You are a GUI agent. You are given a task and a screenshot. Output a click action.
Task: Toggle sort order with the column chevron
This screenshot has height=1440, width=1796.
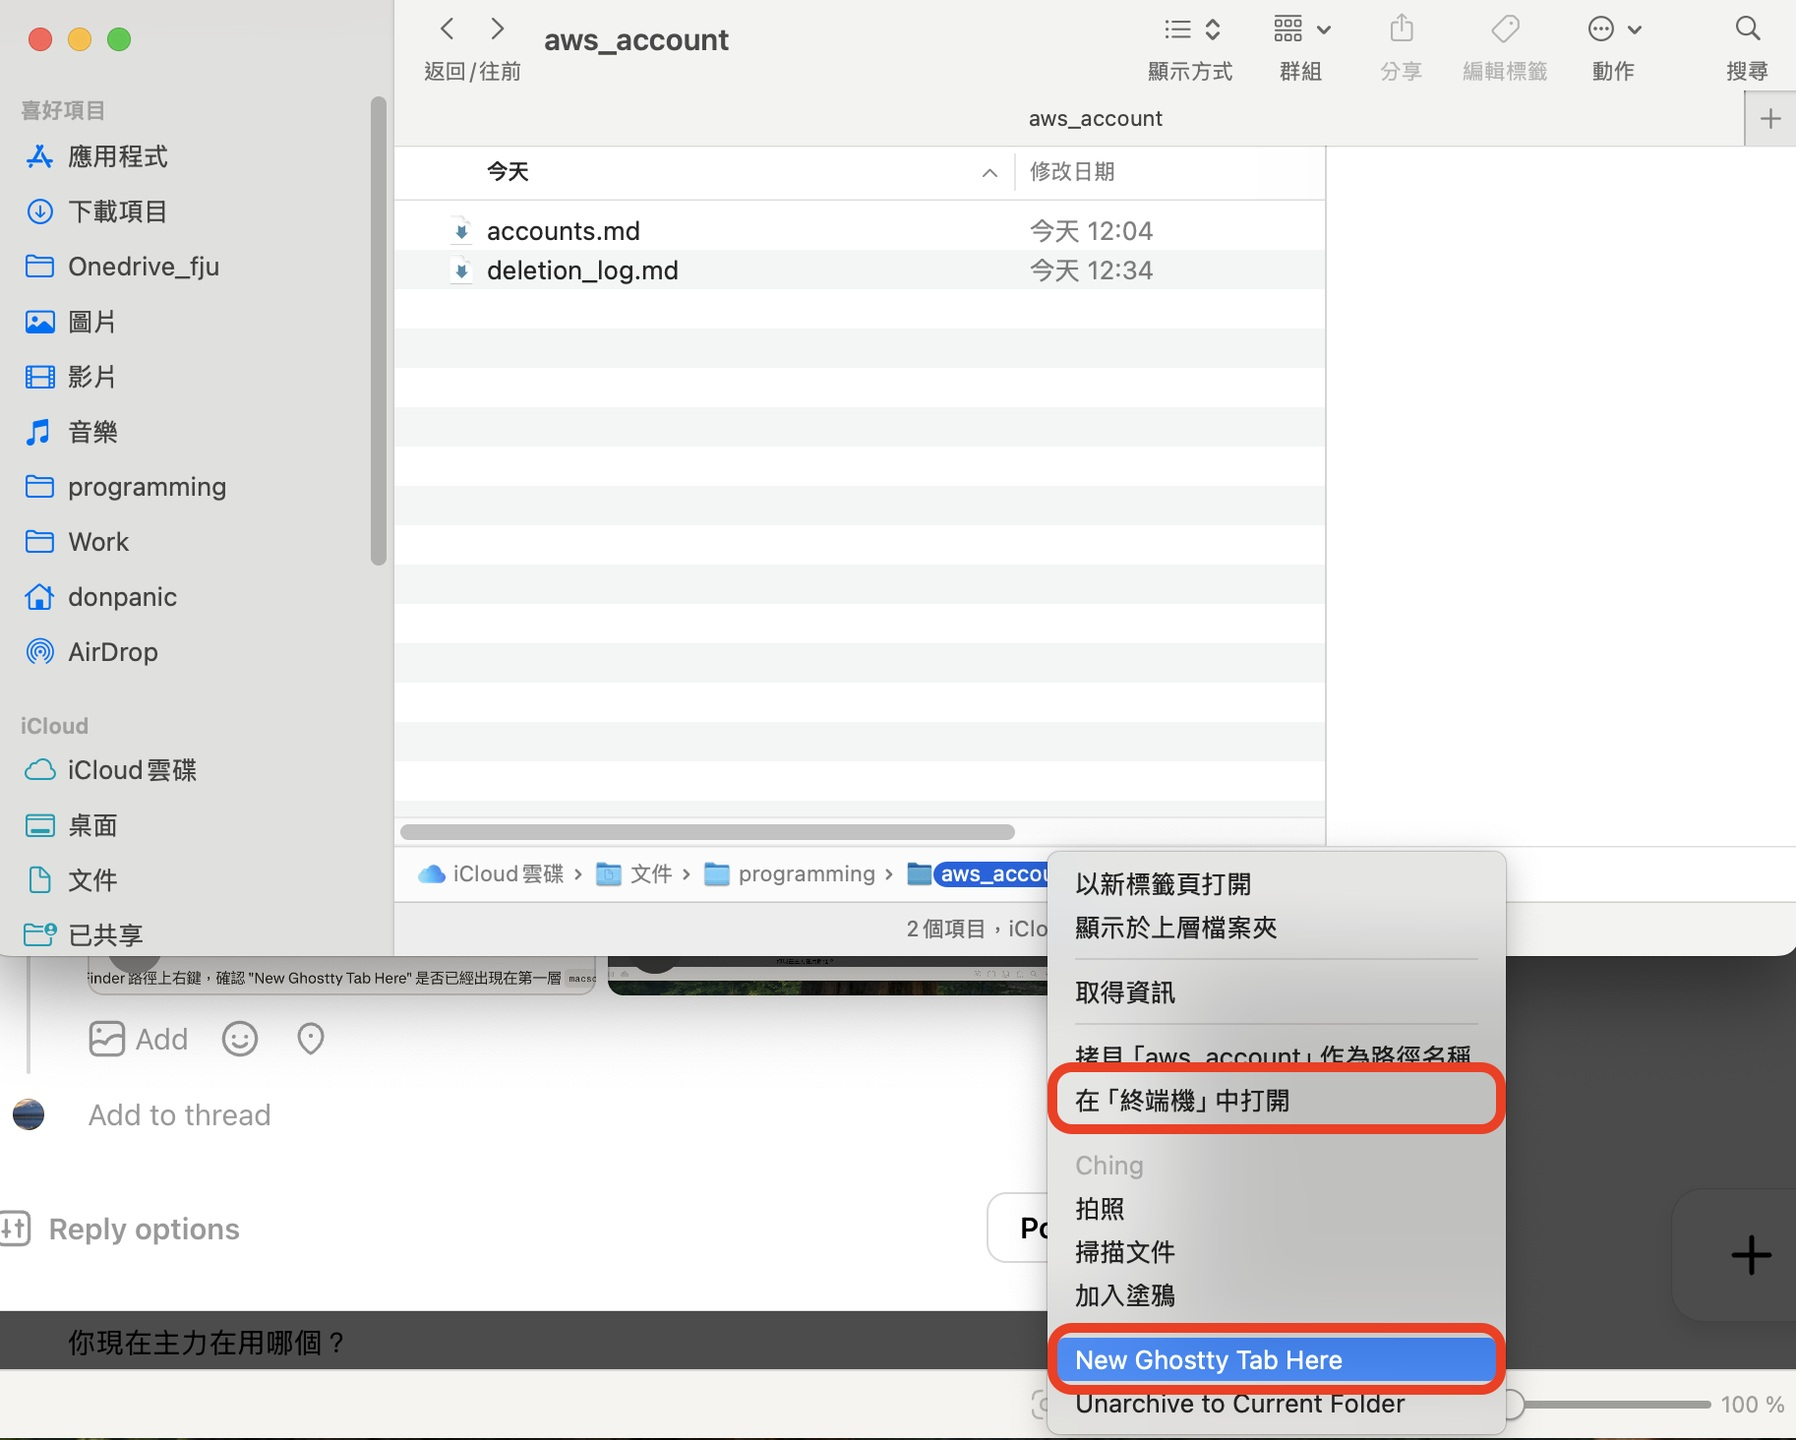(x=989, y=173)
